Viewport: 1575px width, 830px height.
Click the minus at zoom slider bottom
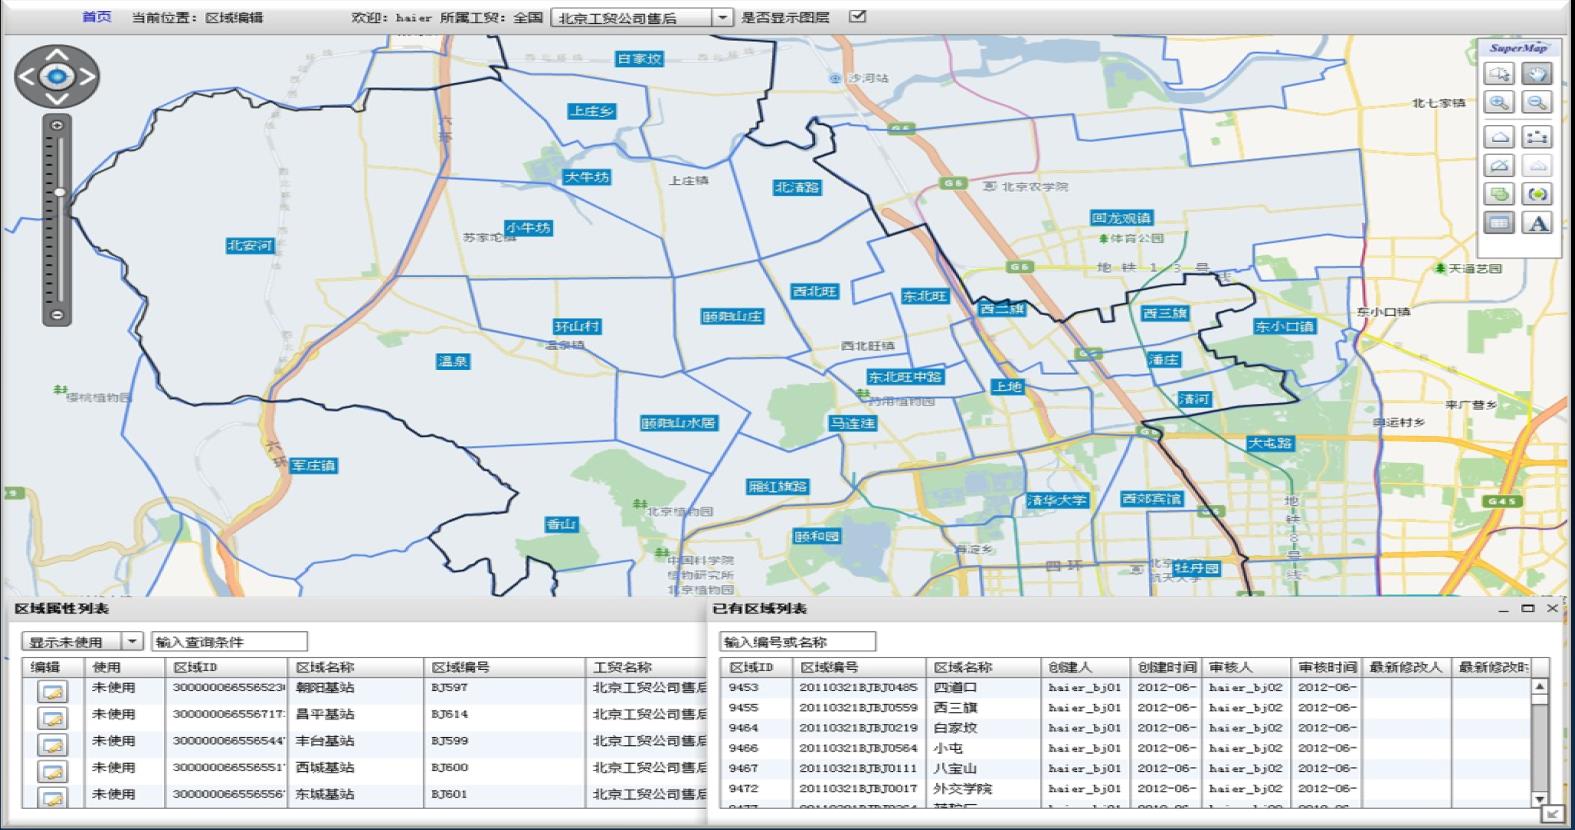pos(57,315)
